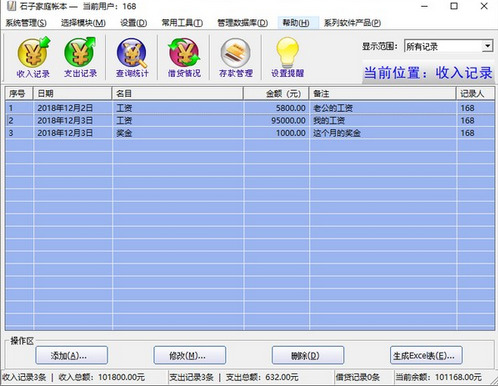Open the 设置(D) menu

(134, 23)
